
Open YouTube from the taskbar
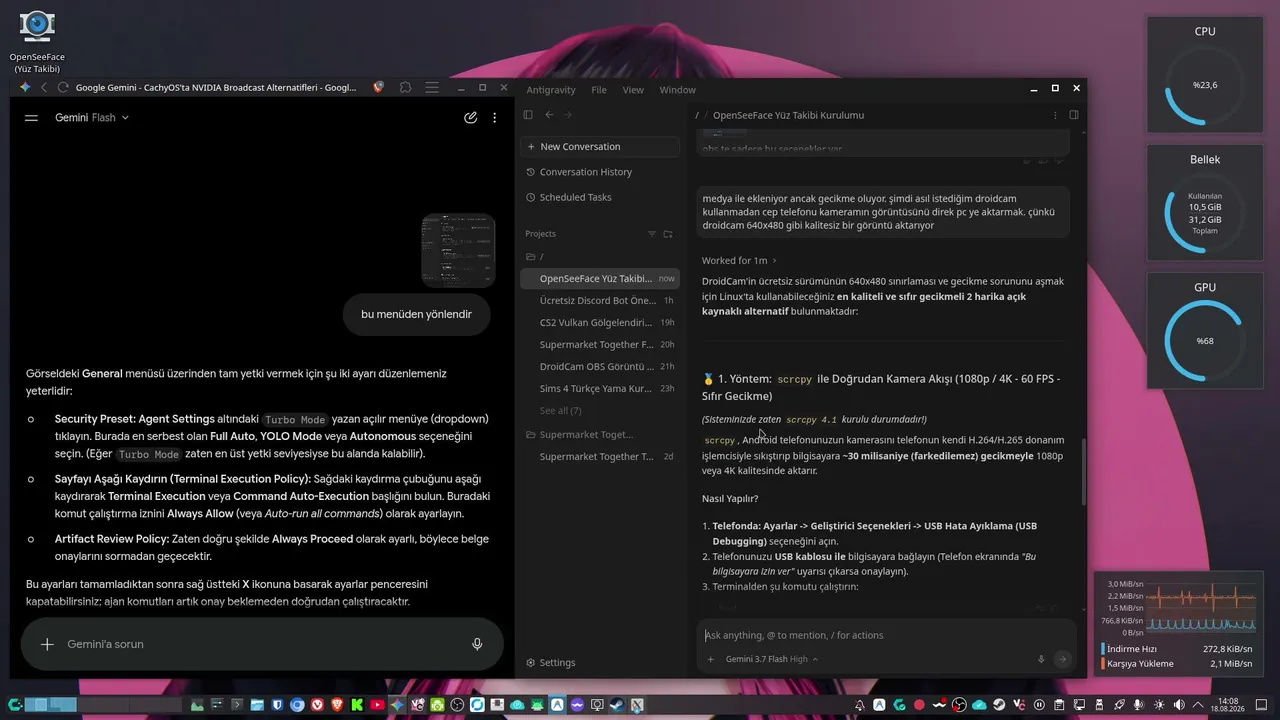click(x=377, y=705)
